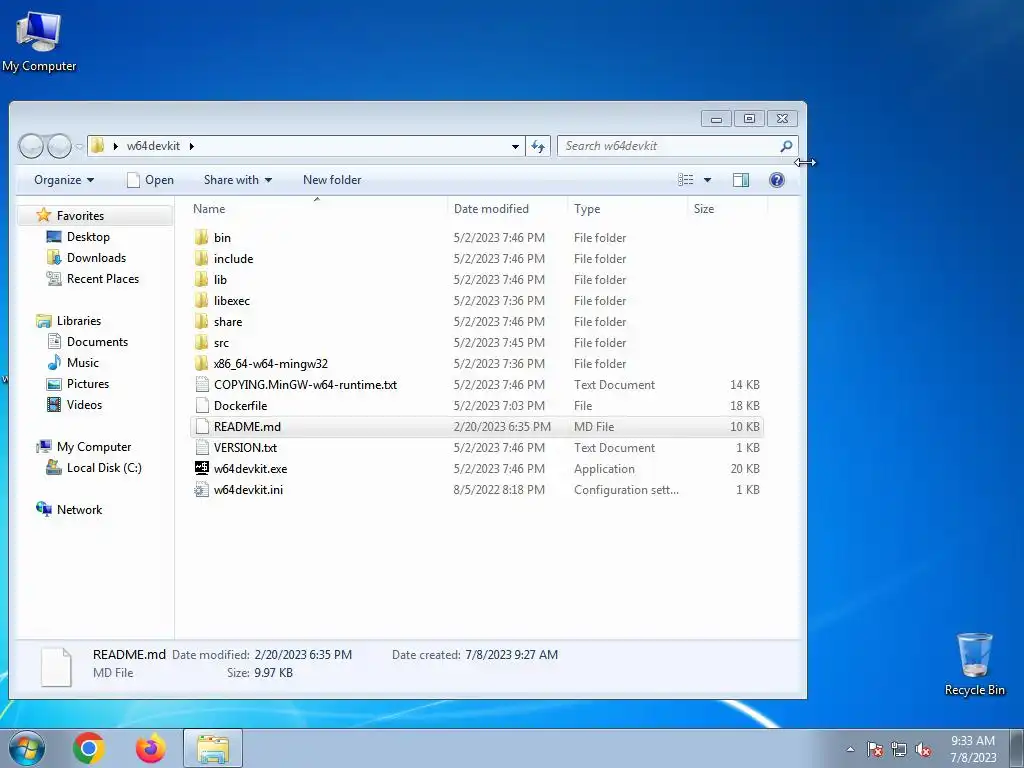Click the network tray icon
Screen dimensions: 1024x768
(x=899, y=749)
